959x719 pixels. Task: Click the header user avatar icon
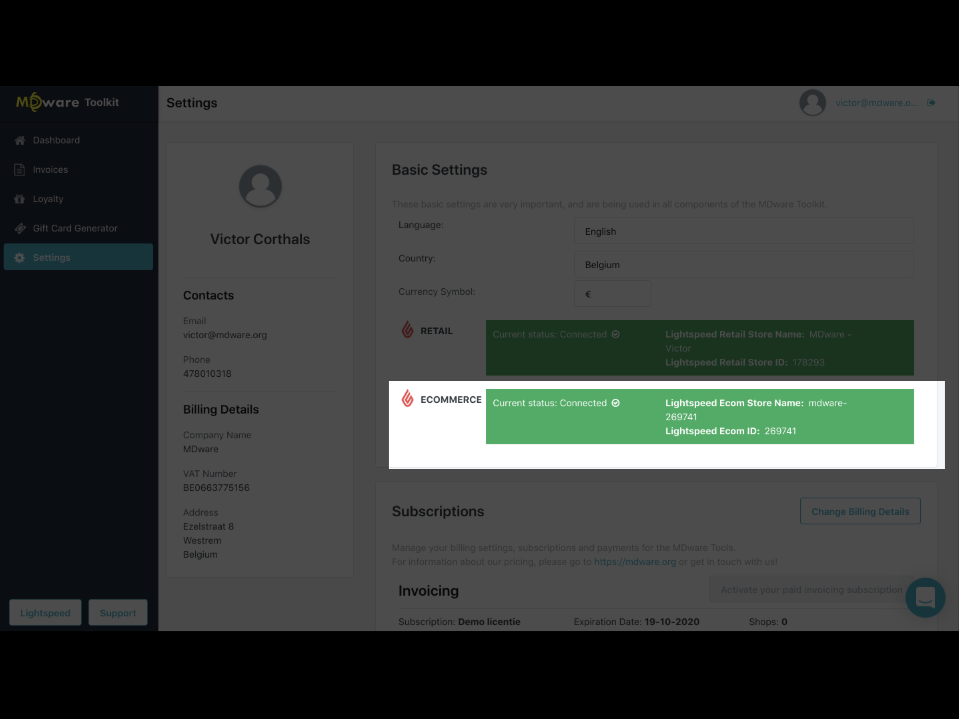click(x=812, y=103)
